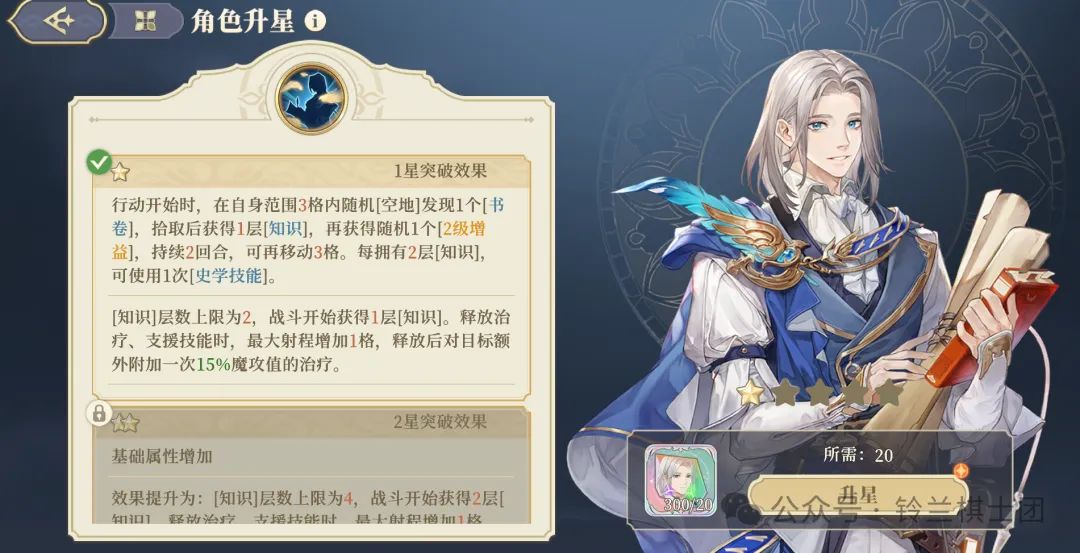Select the last dark star of character rating

coord(889,393)
